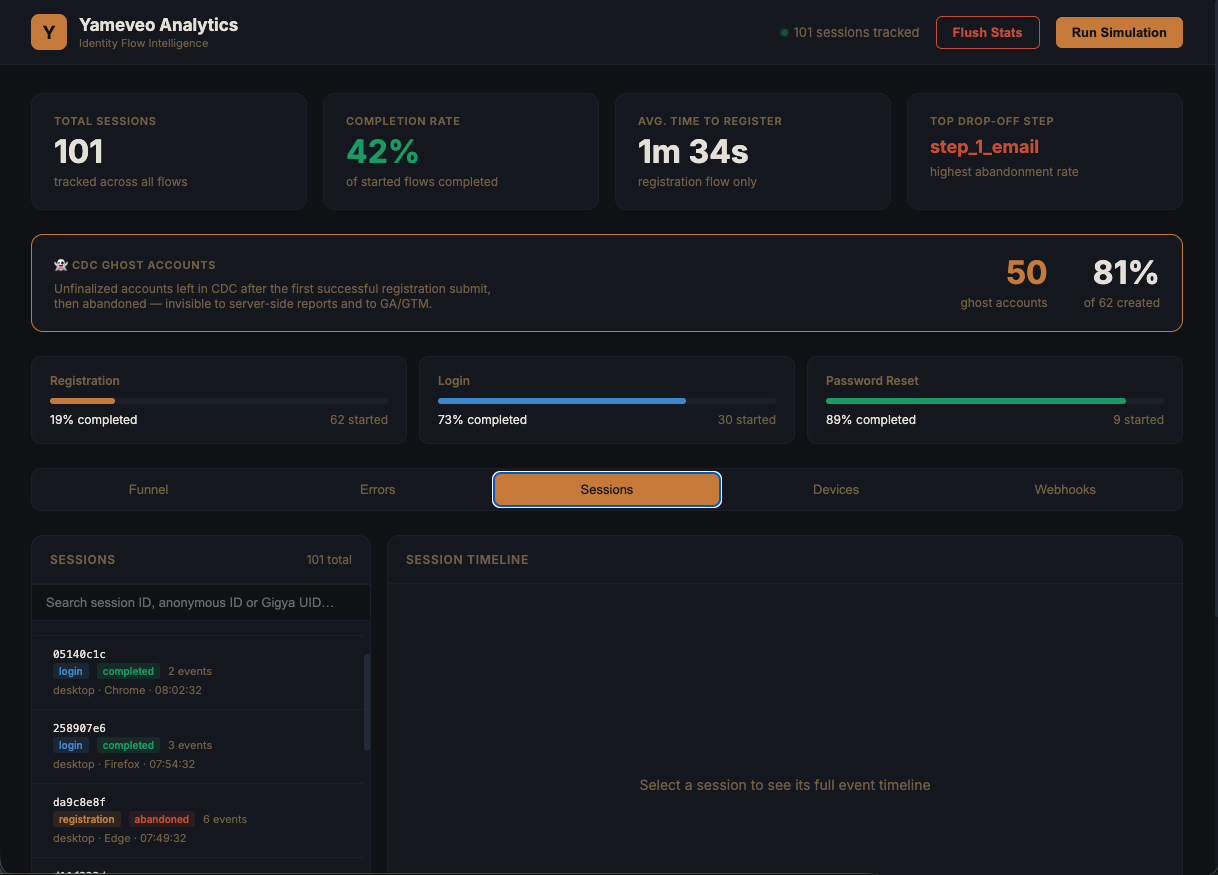Screen dimensions: 1218x875
Task: Run the simulation
Action: click(x=1119, y=32)
